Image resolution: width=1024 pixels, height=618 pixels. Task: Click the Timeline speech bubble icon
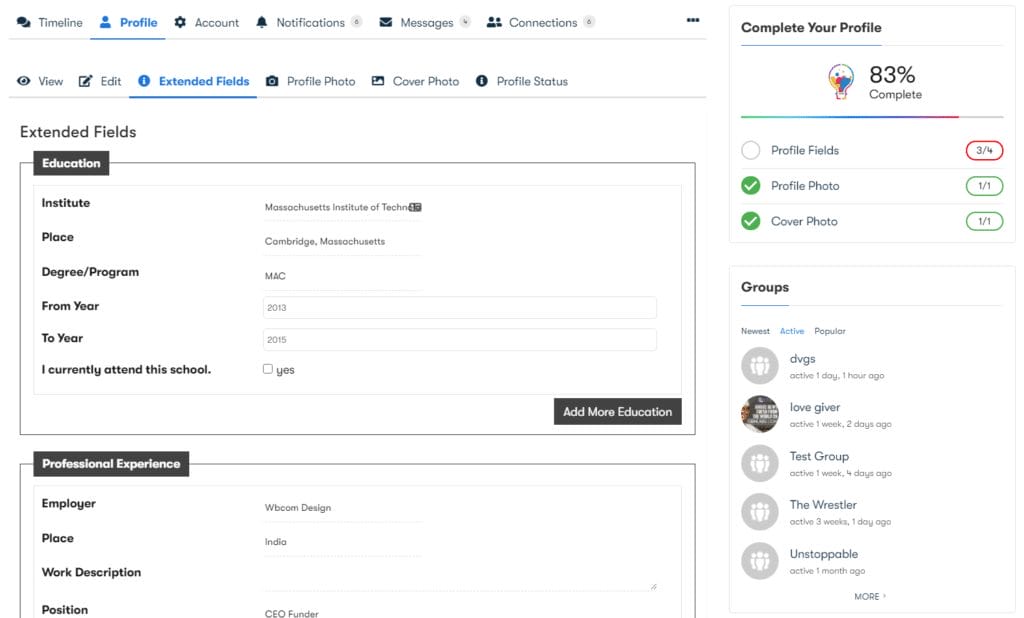click(x=24, y=22)
